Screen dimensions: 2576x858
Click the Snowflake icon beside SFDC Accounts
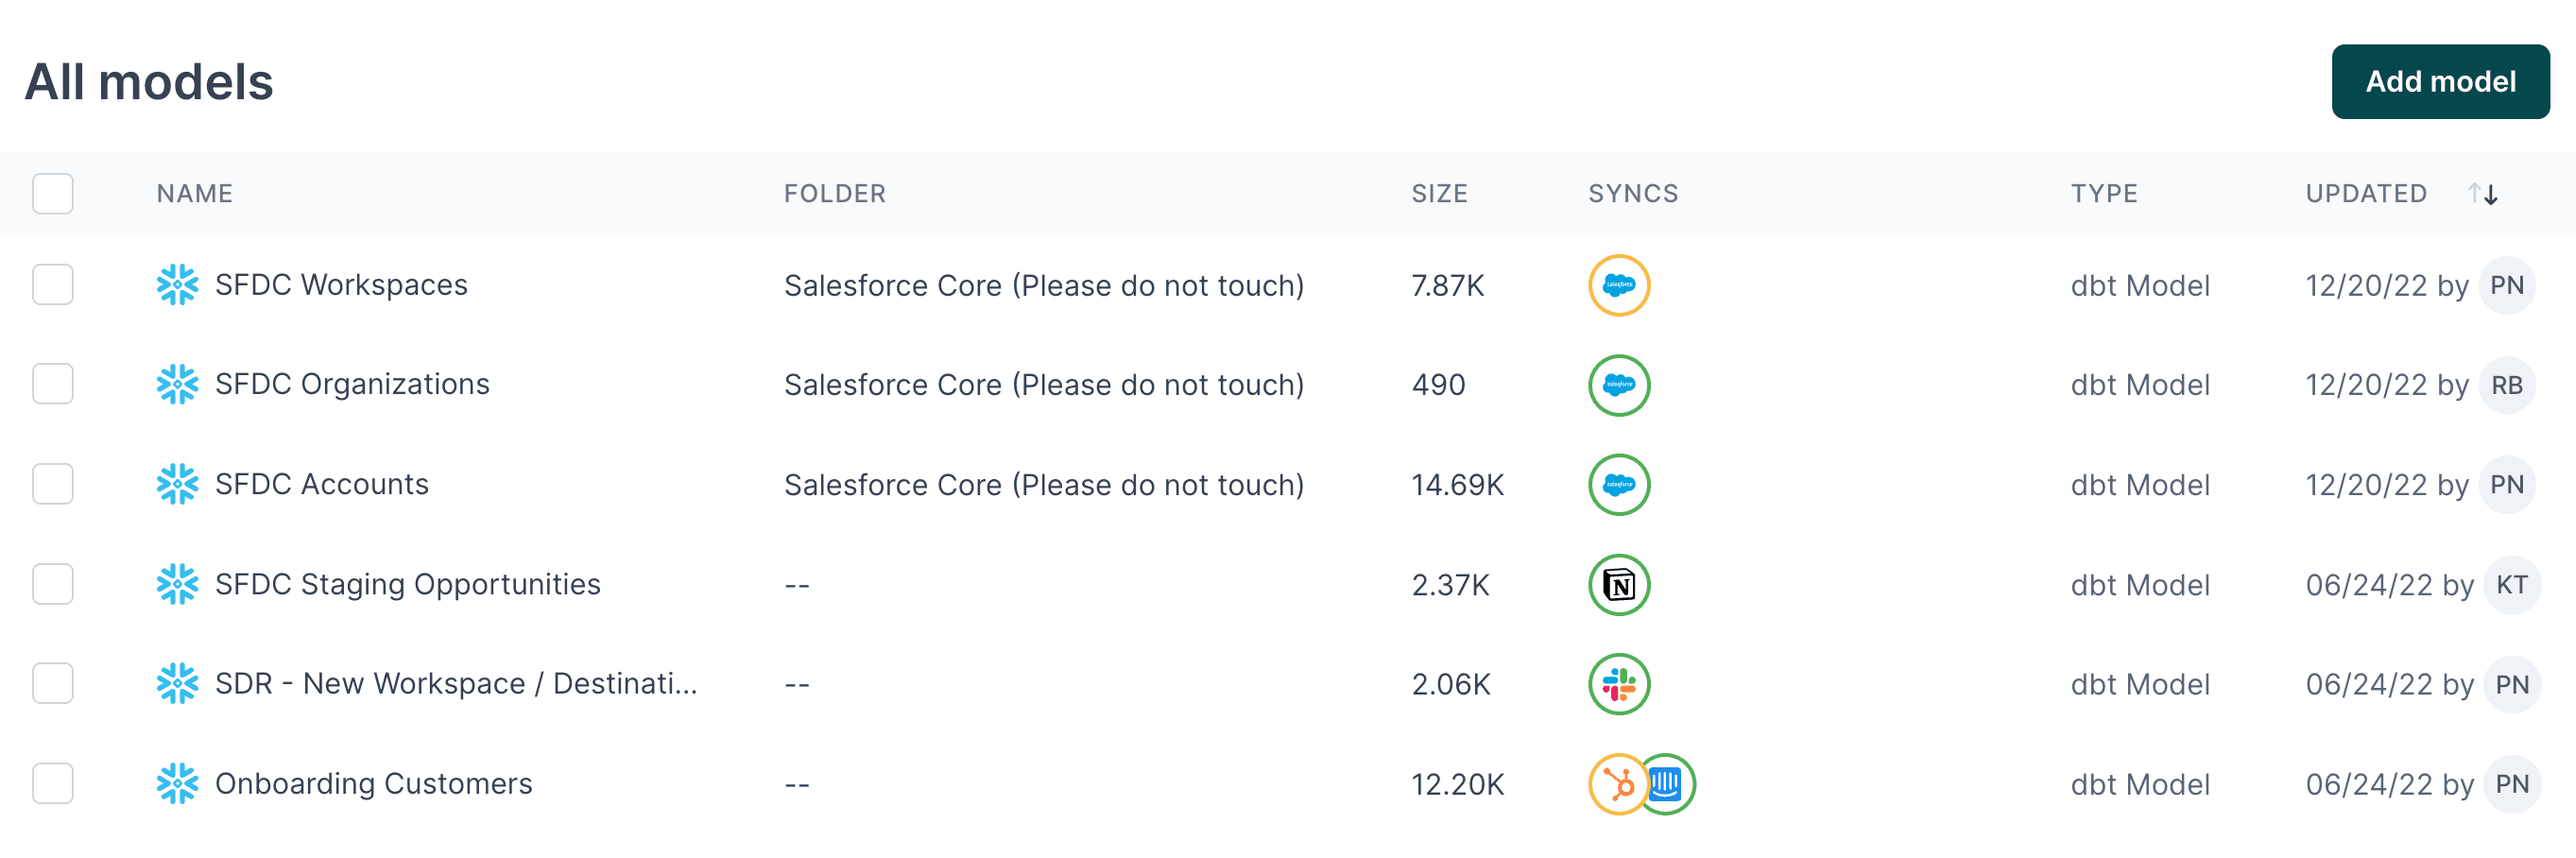click(x=178, y=484)
